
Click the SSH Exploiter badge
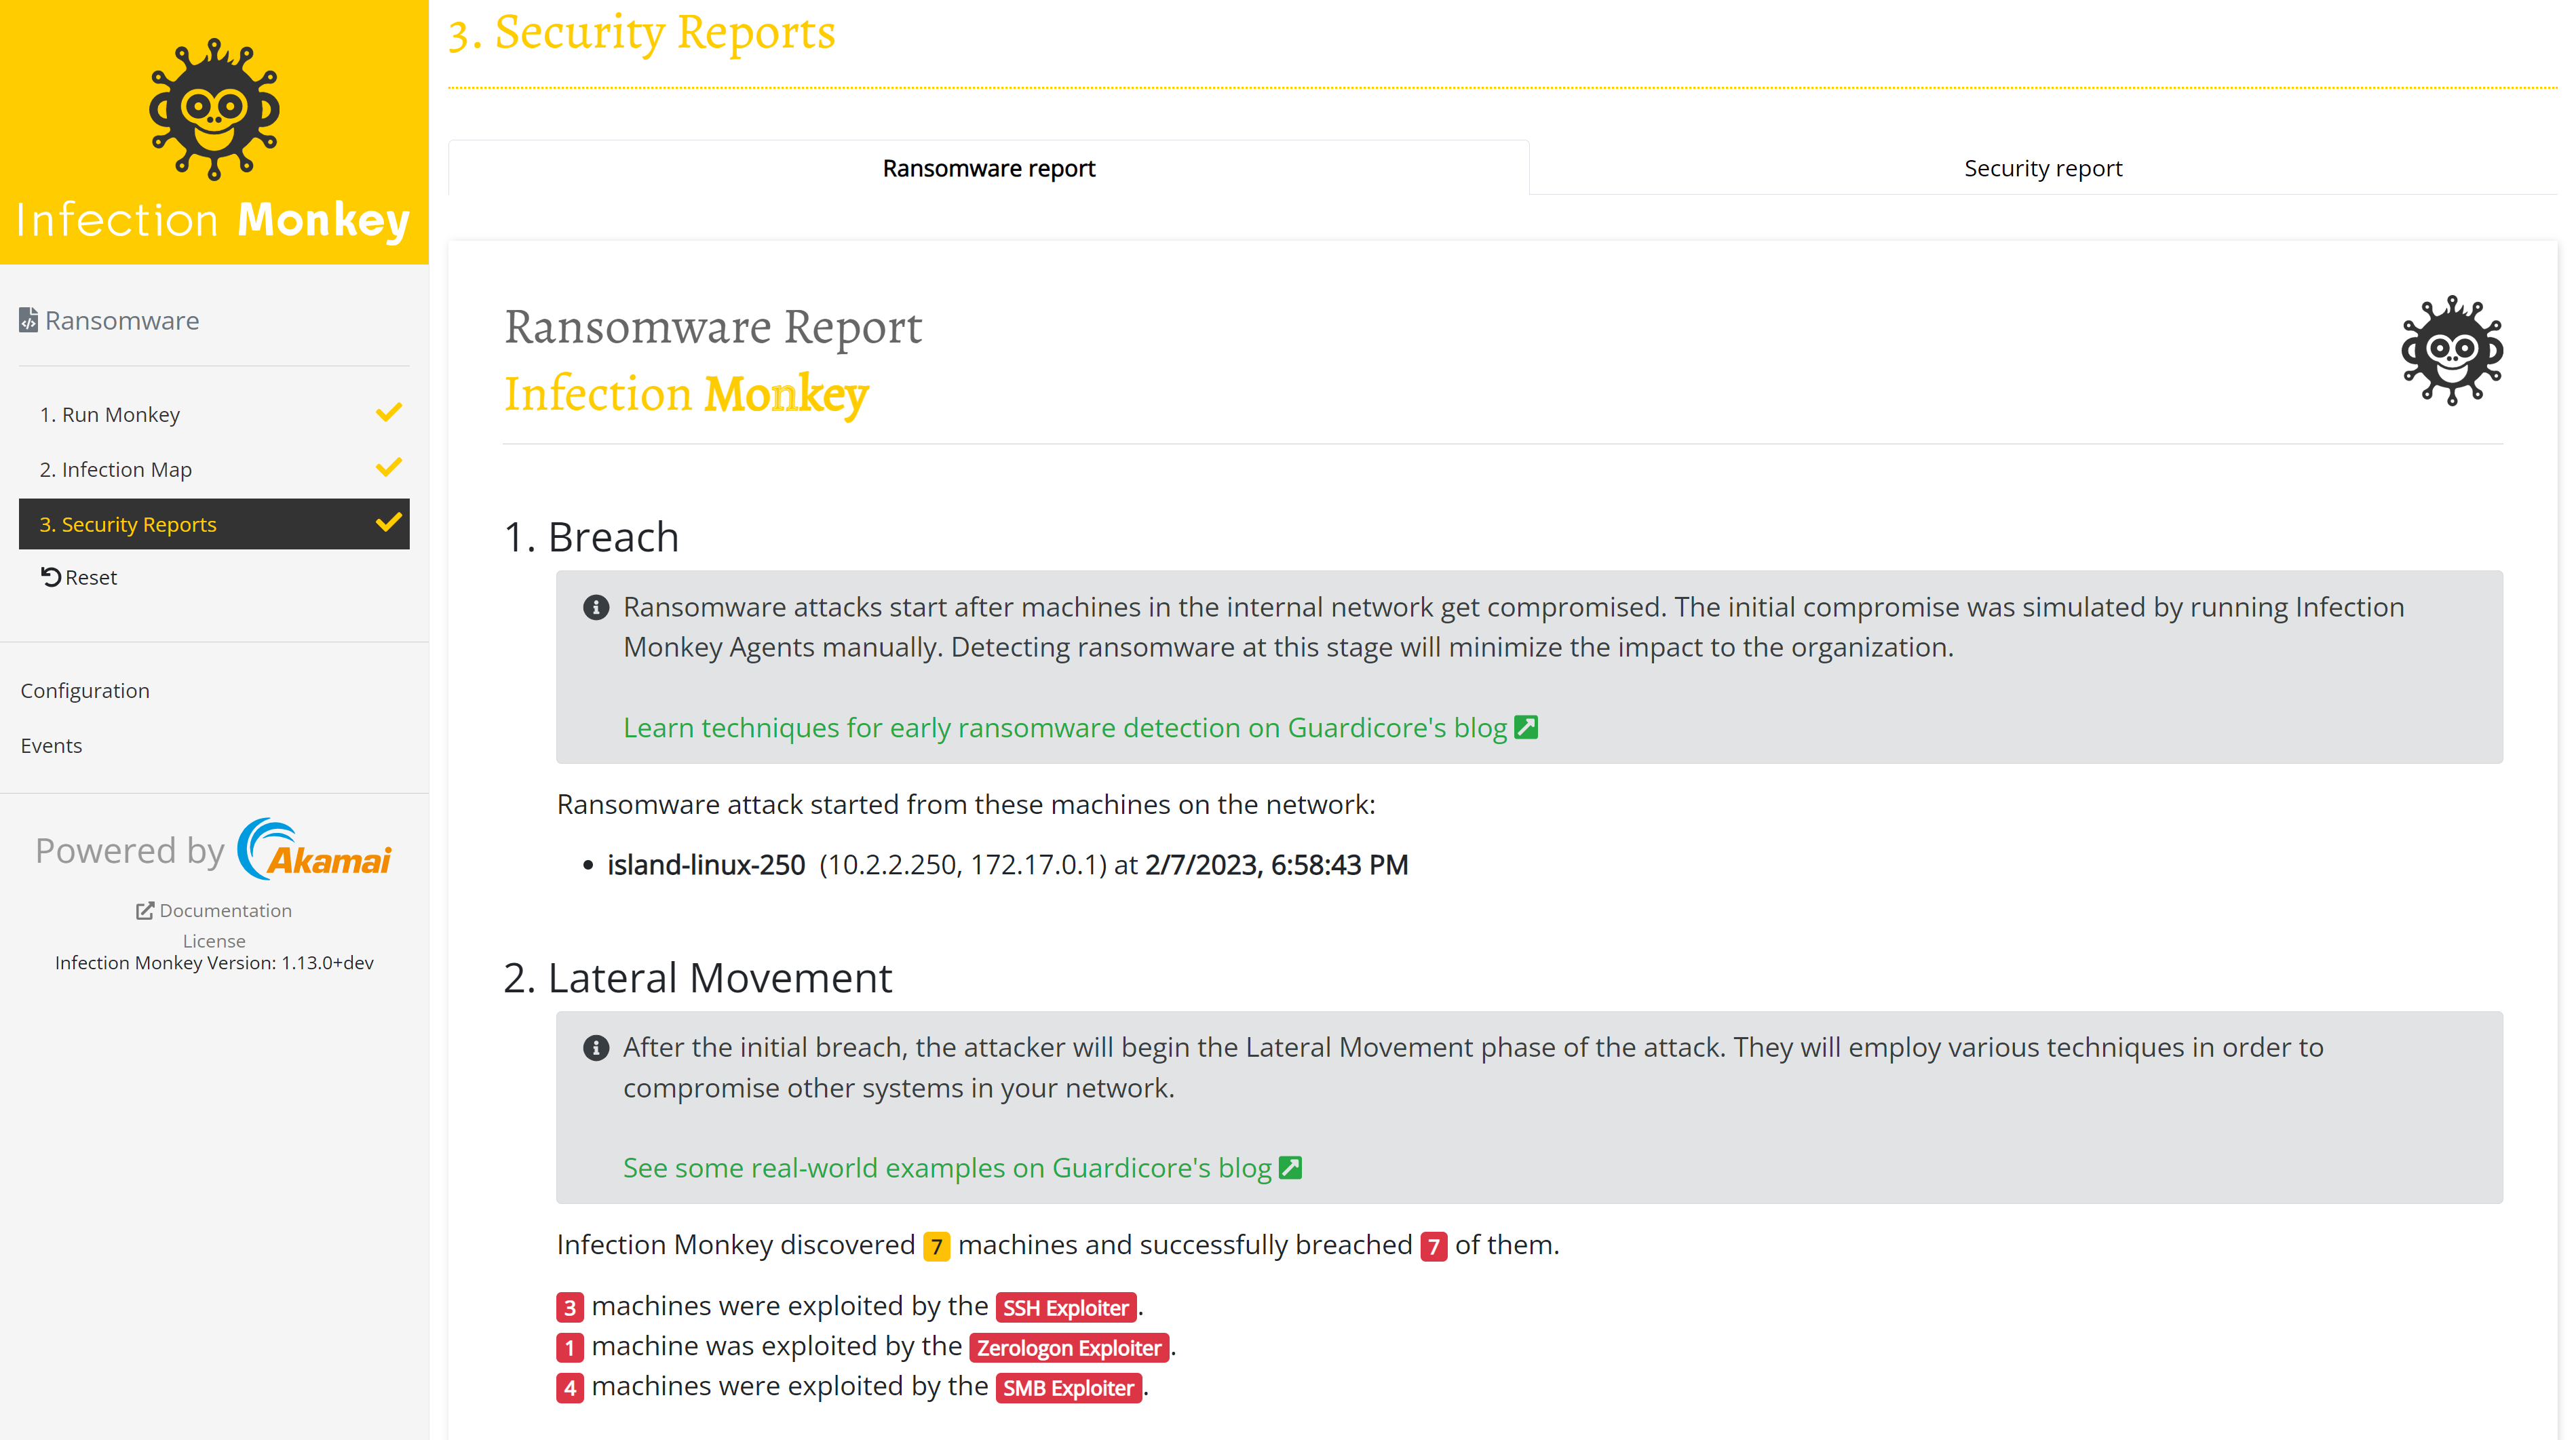[x=1065, y=1307]
